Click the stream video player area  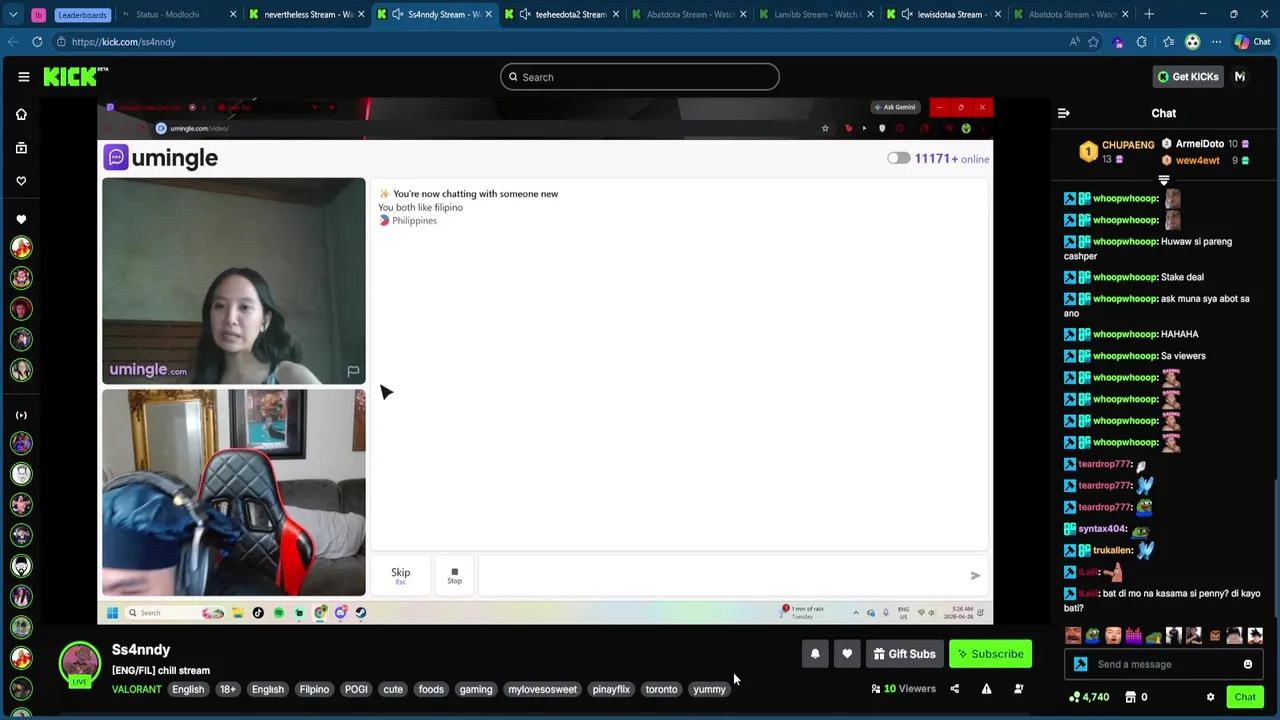[x=545, y=361]
